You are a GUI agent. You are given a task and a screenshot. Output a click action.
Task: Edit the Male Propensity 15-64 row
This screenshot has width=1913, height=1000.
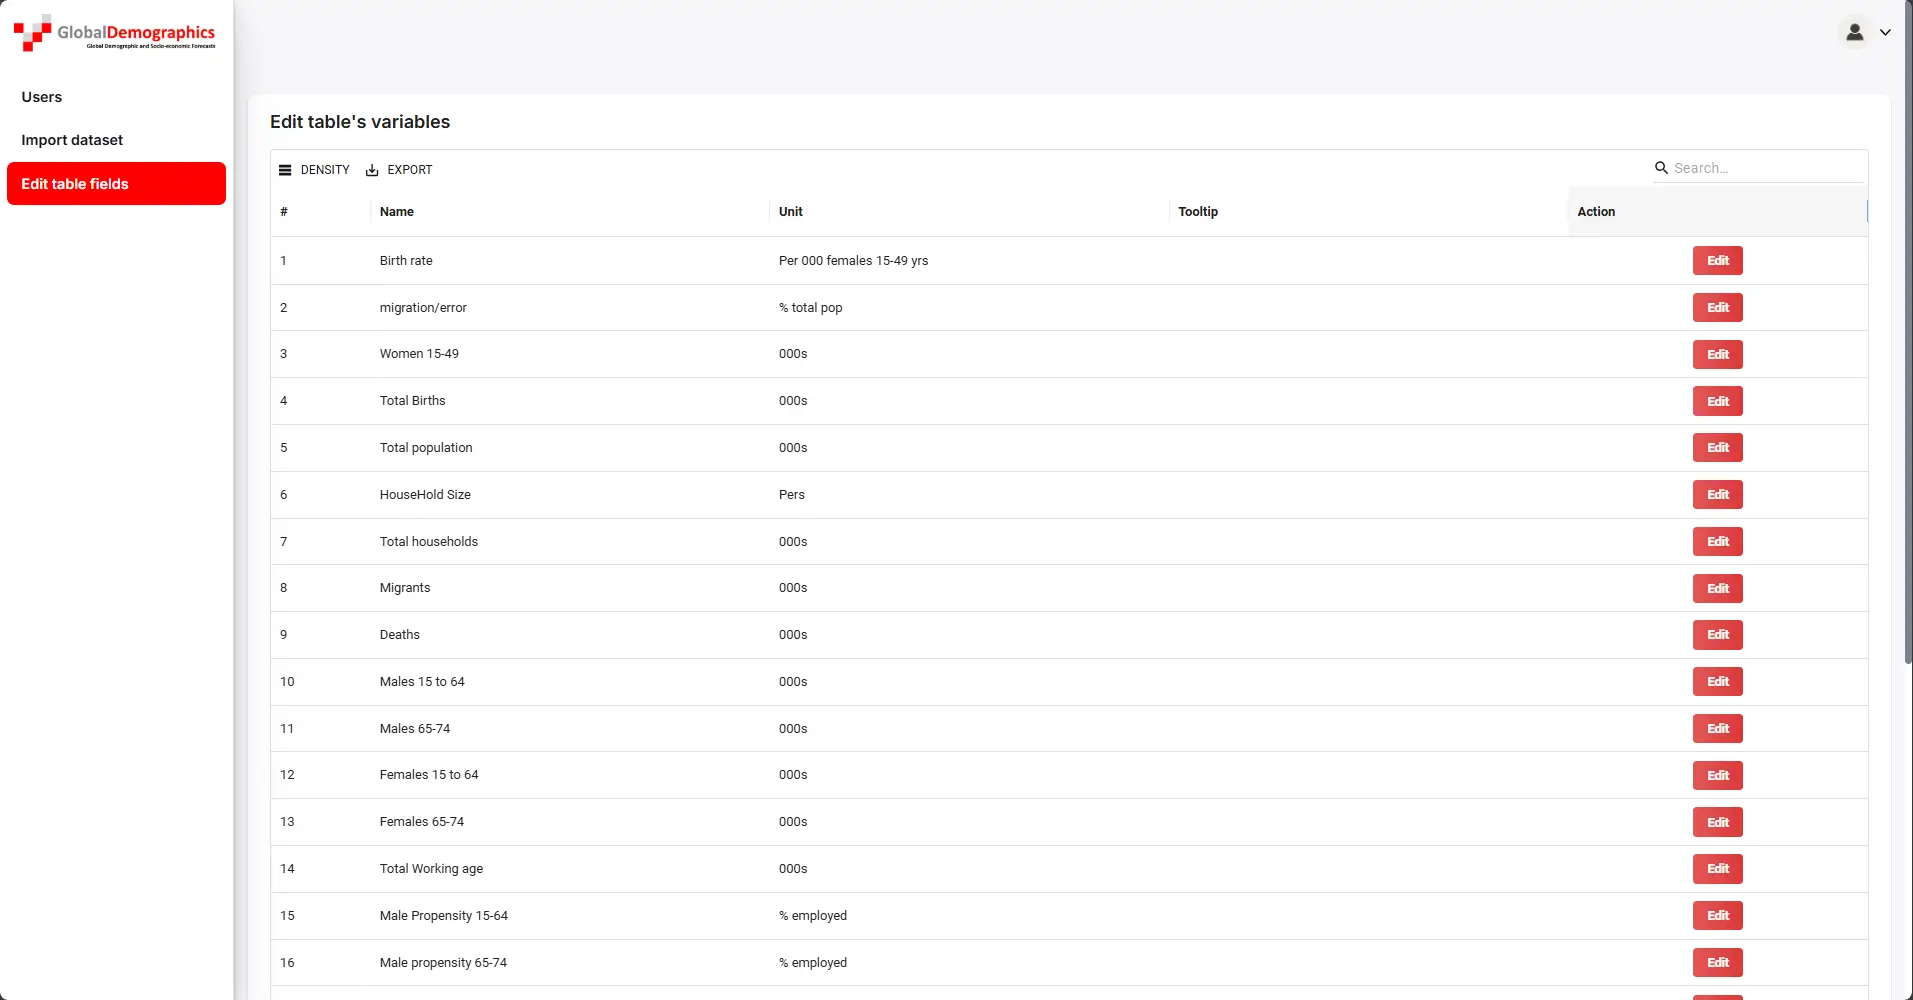pos(1717,916)
